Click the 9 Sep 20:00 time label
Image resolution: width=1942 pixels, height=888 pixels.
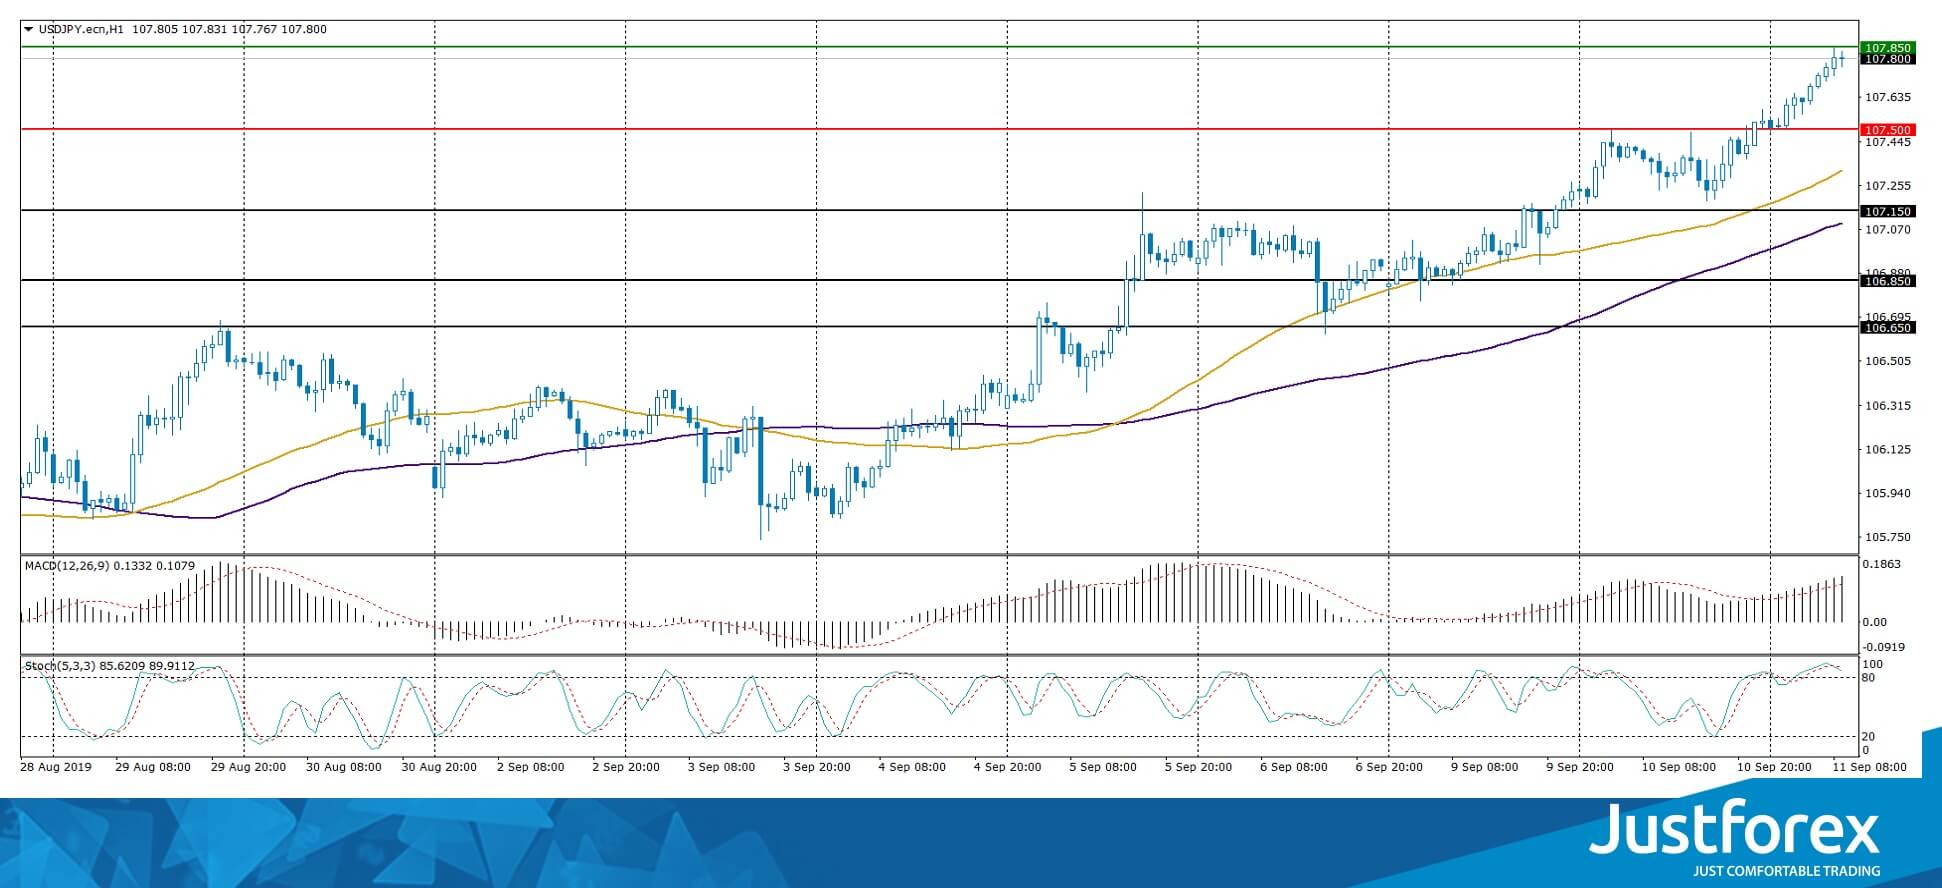[x=1581, y=767]
